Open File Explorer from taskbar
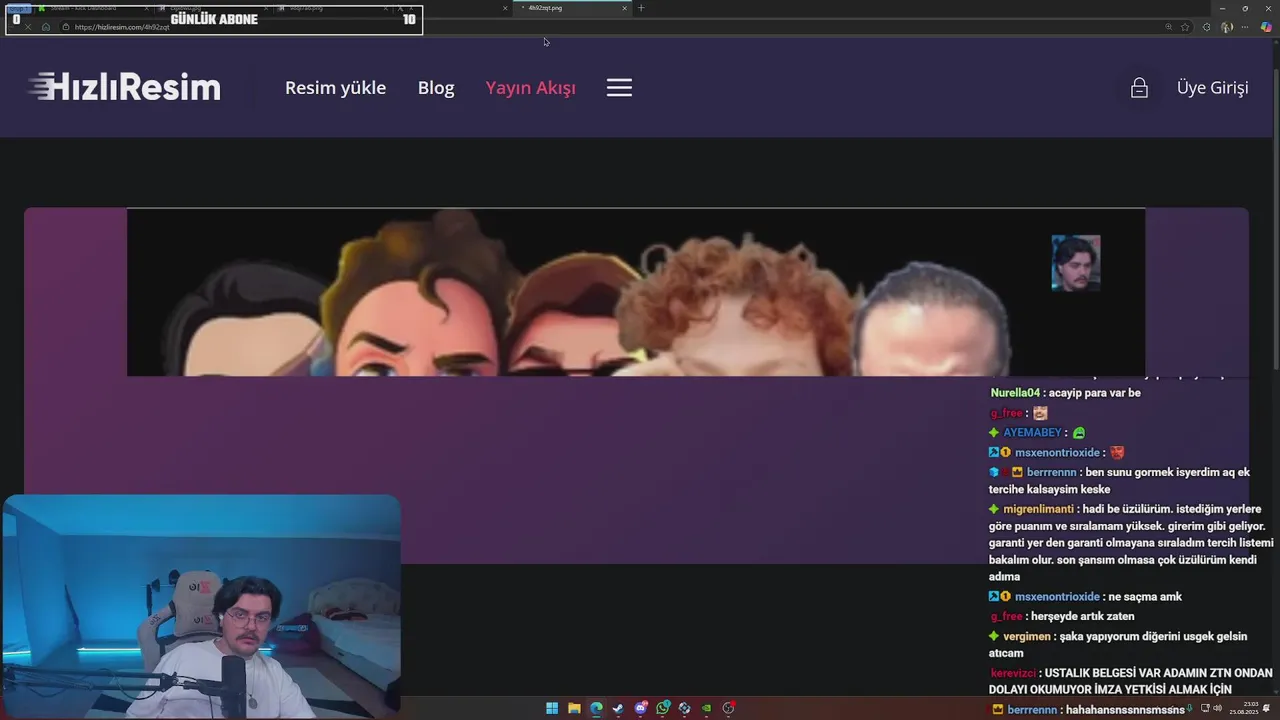The image size is (1280, 720). 574,708
